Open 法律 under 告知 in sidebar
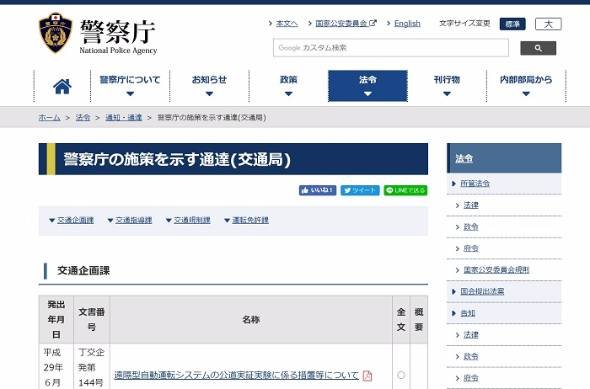 (x=471, y=335)
